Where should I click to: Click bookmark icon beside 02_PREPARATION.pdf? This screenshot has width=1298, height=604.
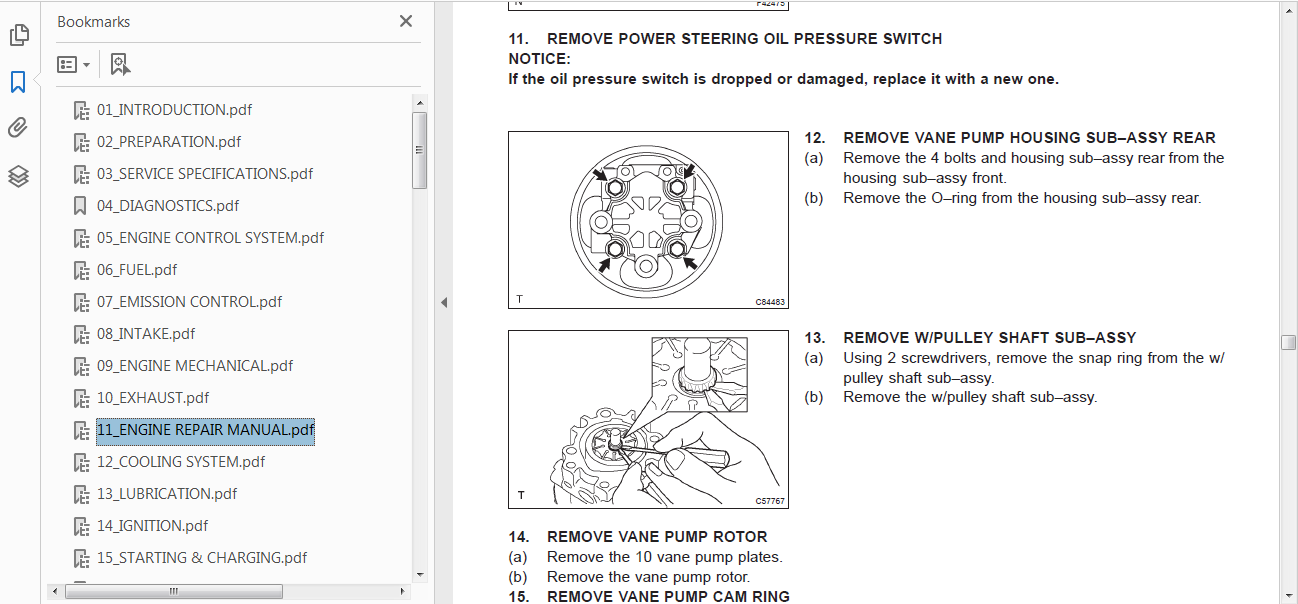point(82,142)
